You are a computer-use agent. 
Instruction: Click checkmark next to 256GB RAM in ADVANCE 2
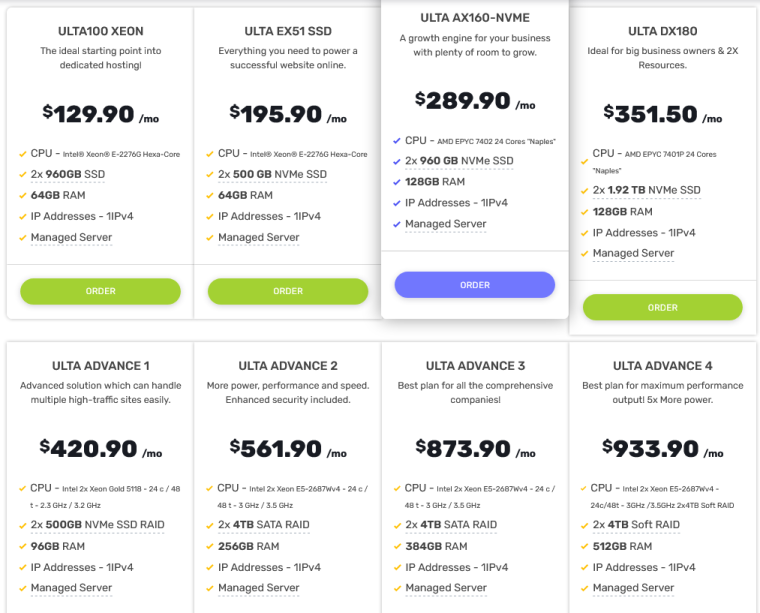pos(210,547)
